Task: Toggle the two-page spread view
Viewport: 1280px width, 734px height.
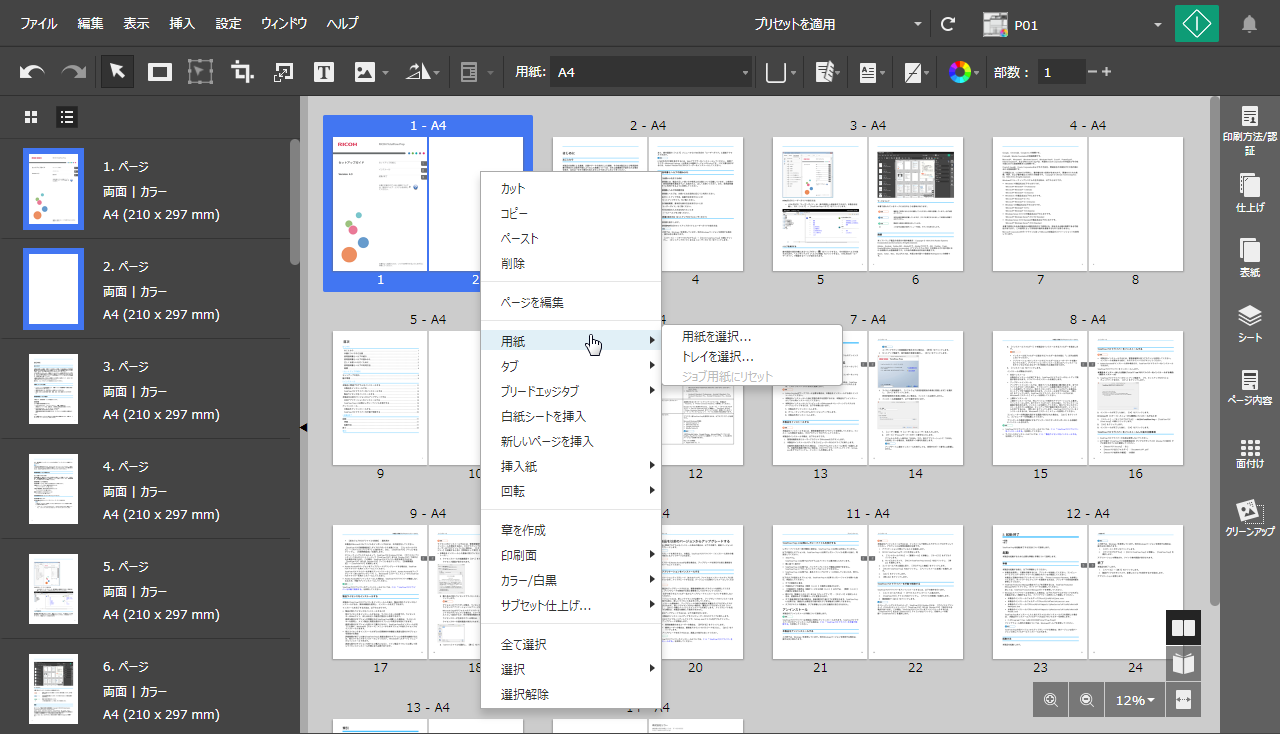Action: pyautogui.click(x=1183, y=628)
